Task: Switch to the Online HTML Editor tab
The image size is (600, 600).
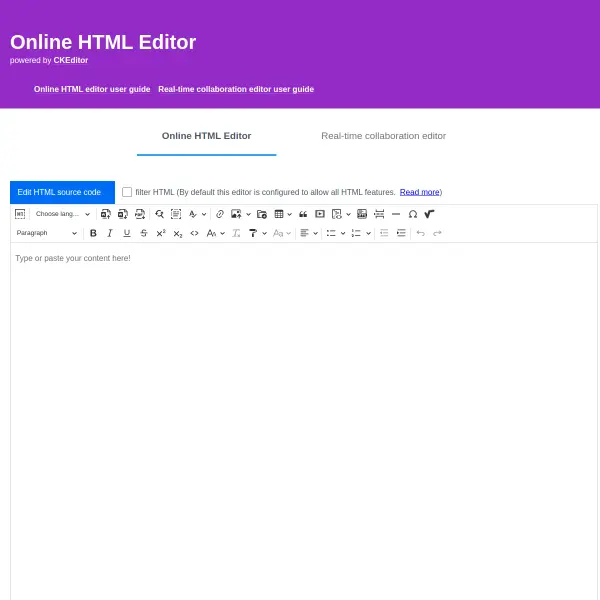Action: click(207, 136)
